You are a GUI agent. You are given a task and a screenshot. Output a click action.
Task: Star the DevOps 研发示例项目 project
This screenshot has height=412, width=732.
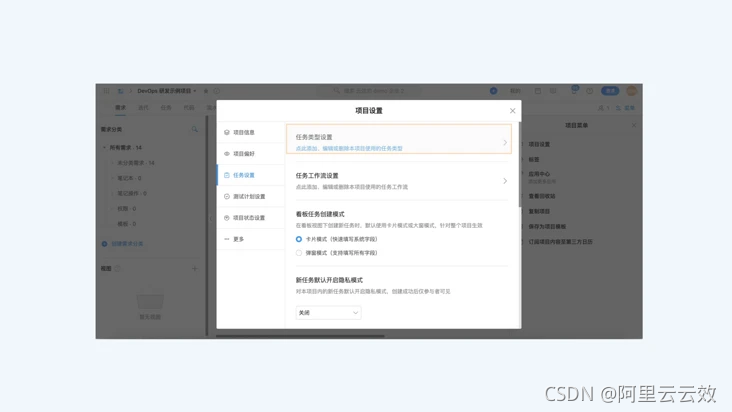click(206, 91)
